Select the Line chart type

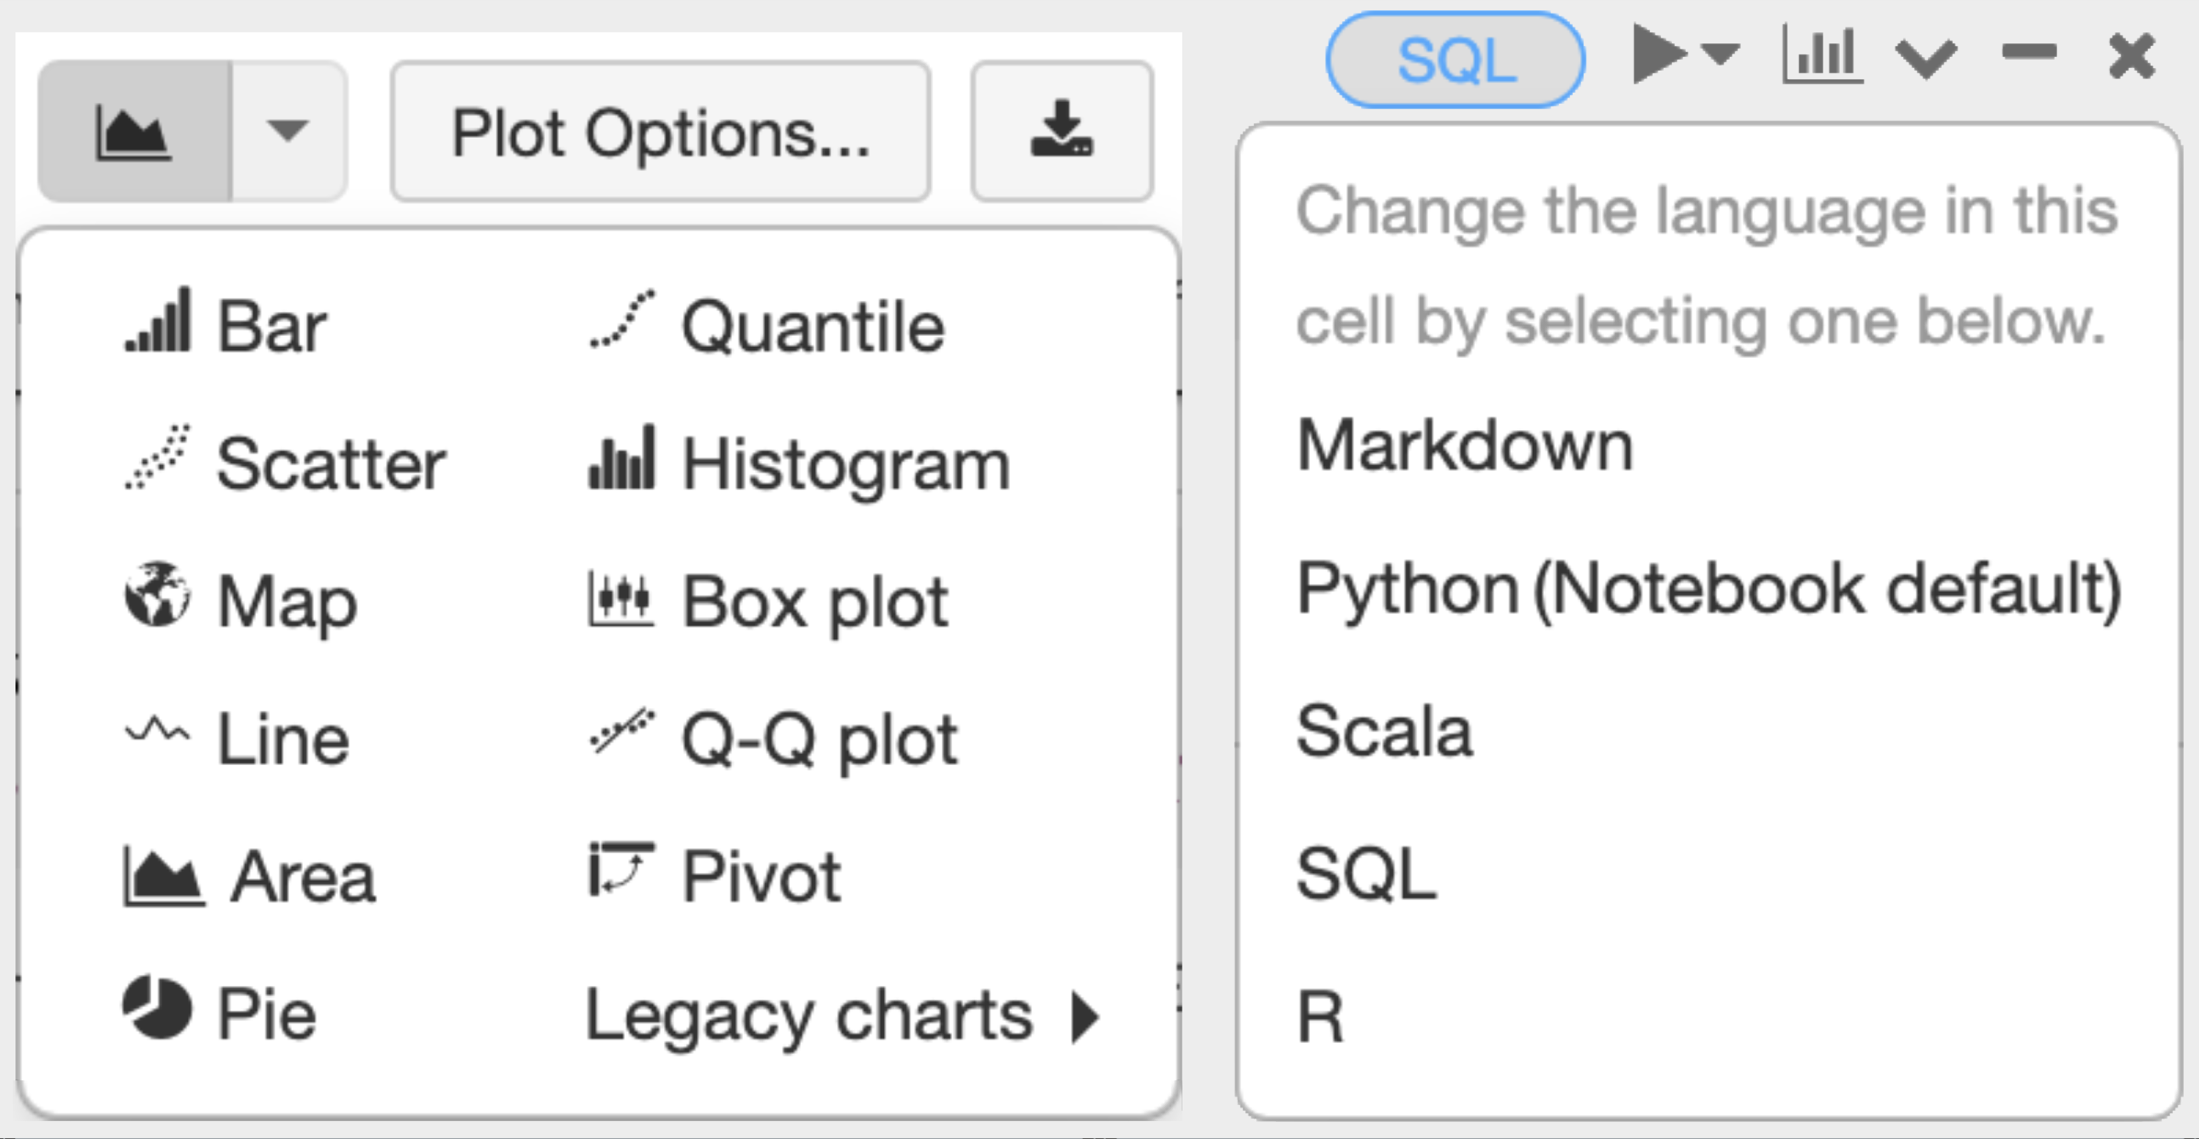(283, 739)
